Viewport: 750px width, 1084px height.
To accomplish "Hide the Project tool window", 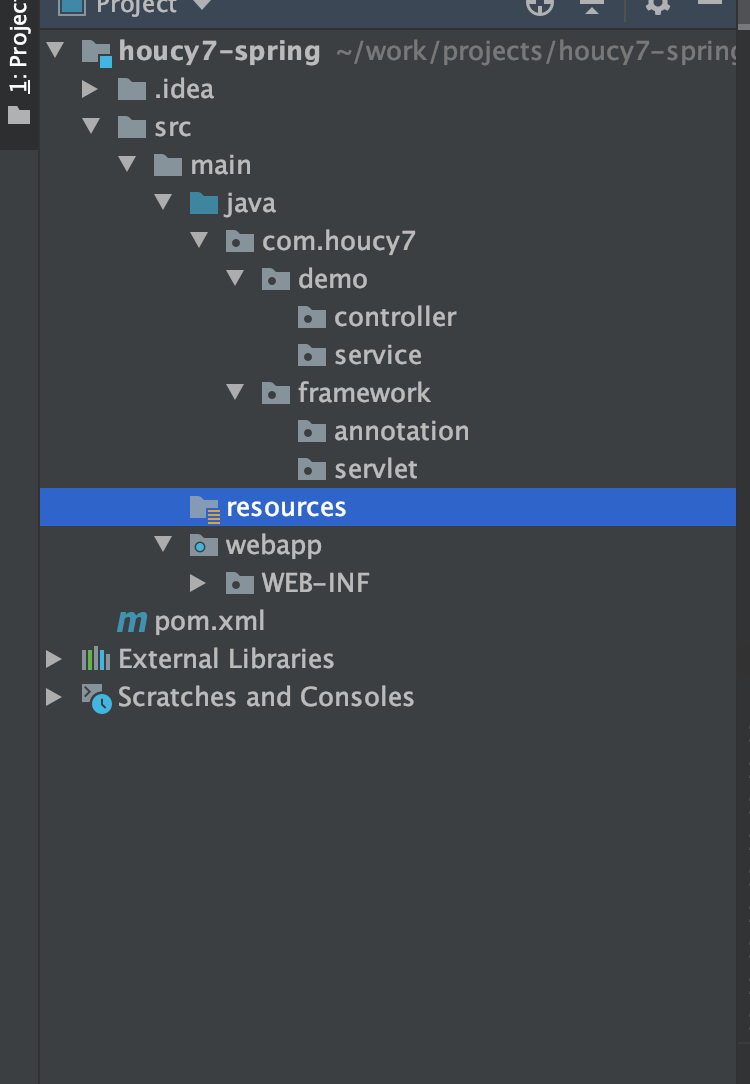I will click(710, 4).
